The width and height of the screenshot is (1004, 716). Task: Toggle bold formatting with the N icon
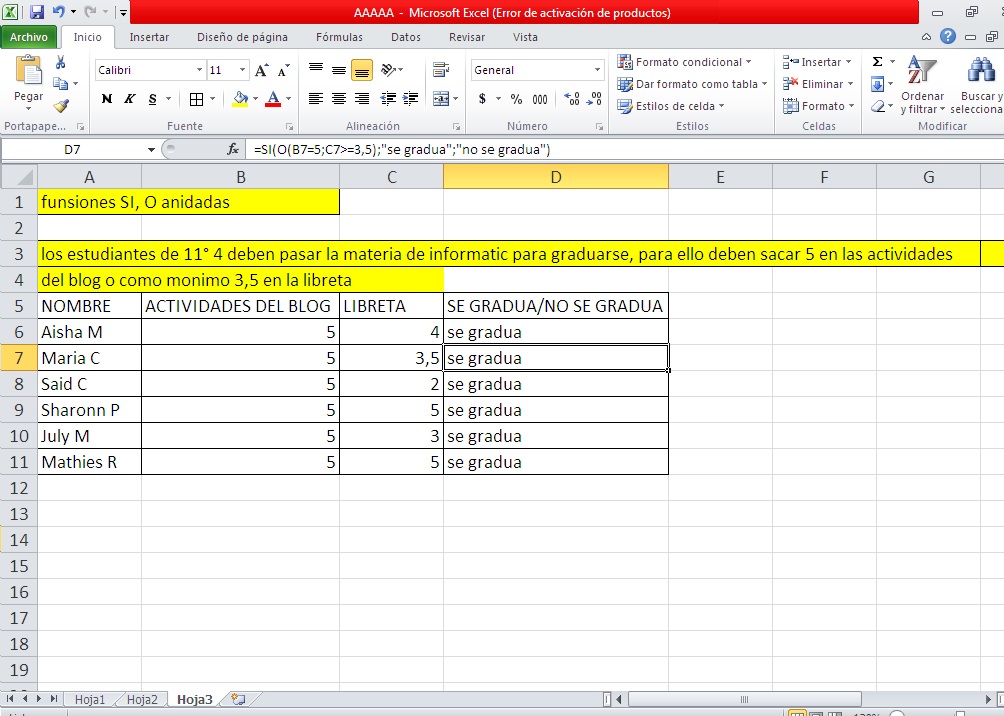pos(106,99)
